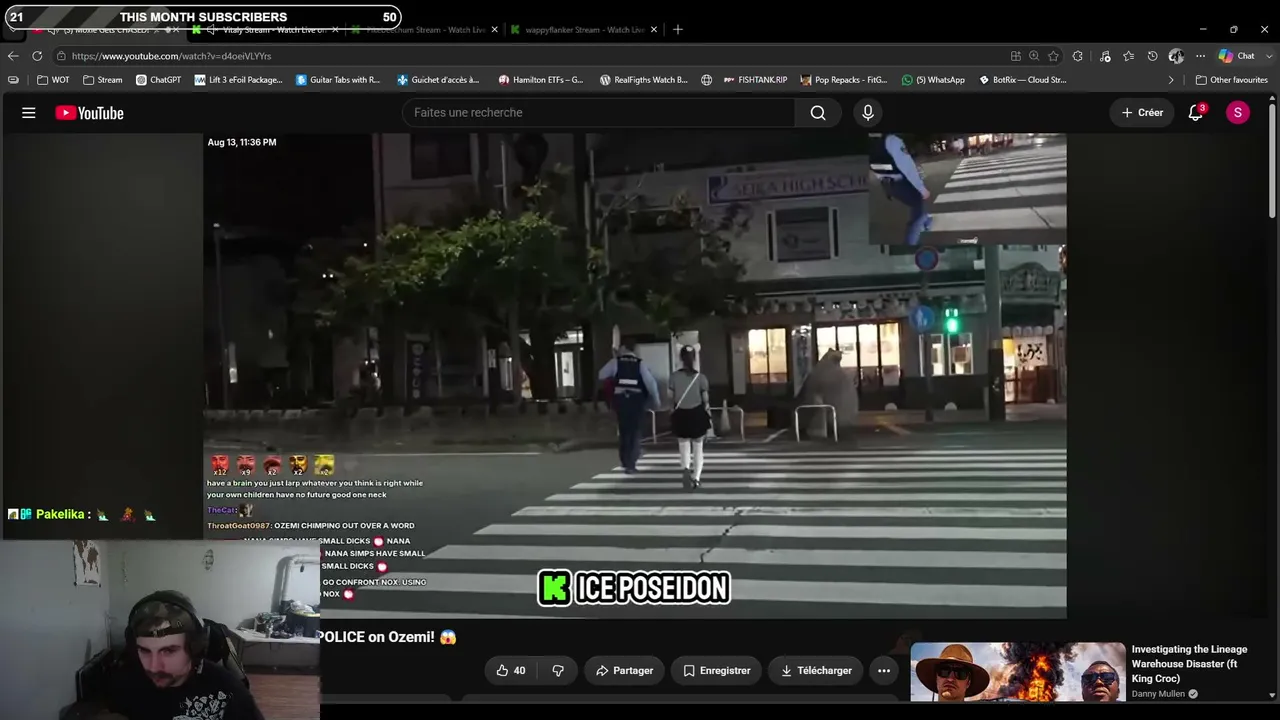Image resolution: width=1280 pixels, height=720 pixels.
Task: Share the video with Partager
Action: point(624,671)
